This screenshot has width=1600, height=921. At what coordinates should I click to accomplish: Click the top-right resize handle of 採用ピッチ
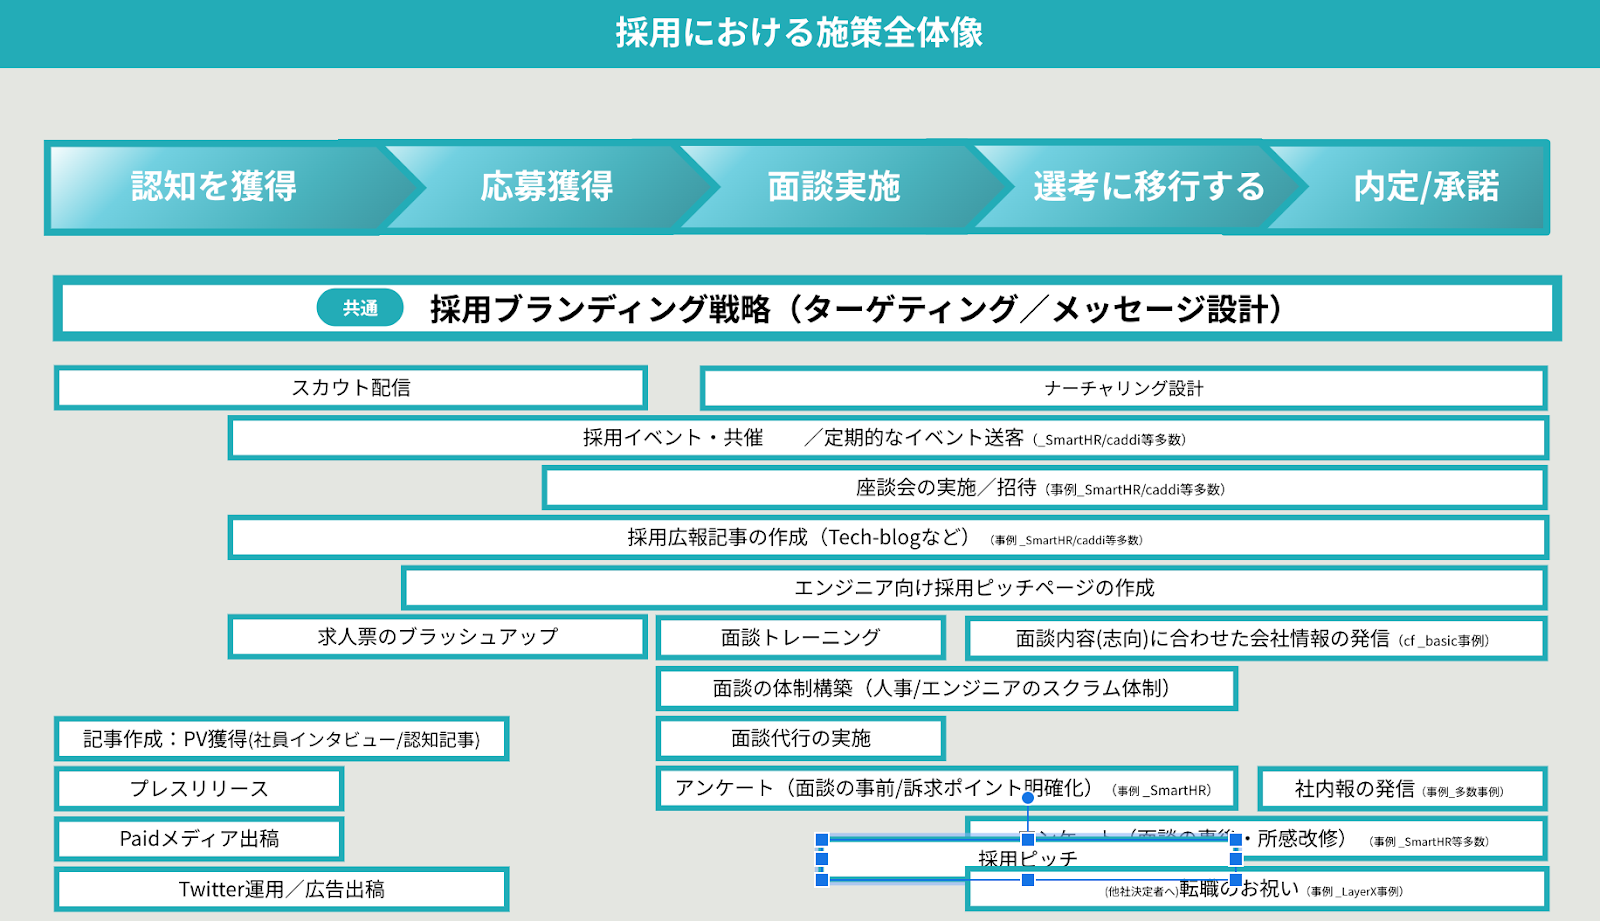coord(1236,840)
